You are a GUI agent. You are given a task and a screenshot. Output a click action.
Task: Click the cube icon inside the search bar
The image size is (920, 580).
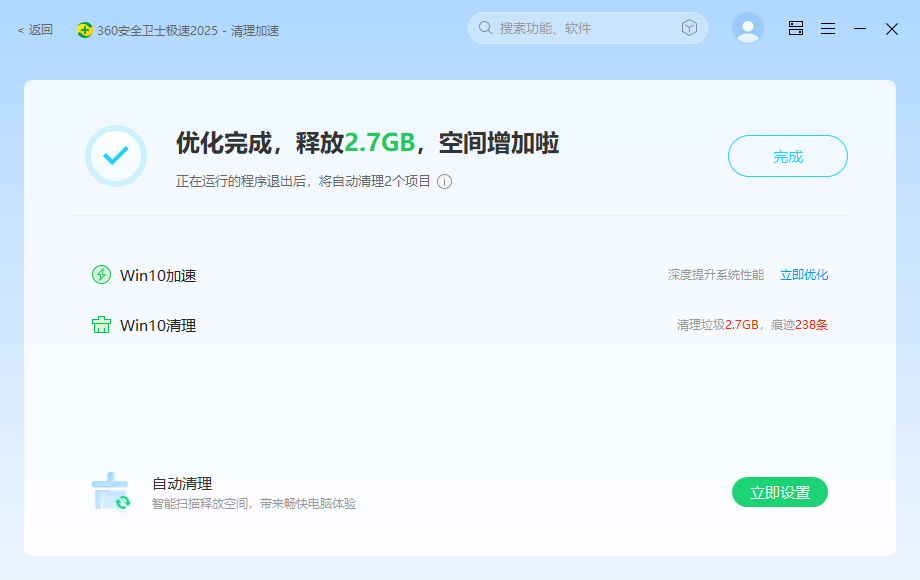[x=689, y=28]
